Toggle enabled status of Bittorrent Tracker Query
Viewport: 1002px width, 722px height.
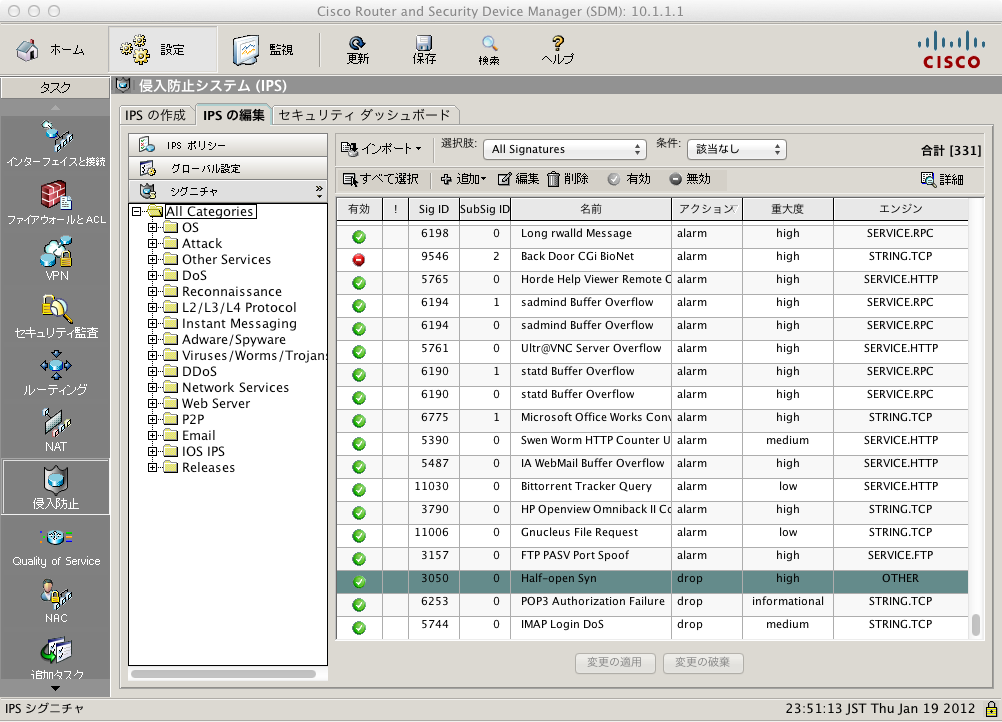coord(359,490)
